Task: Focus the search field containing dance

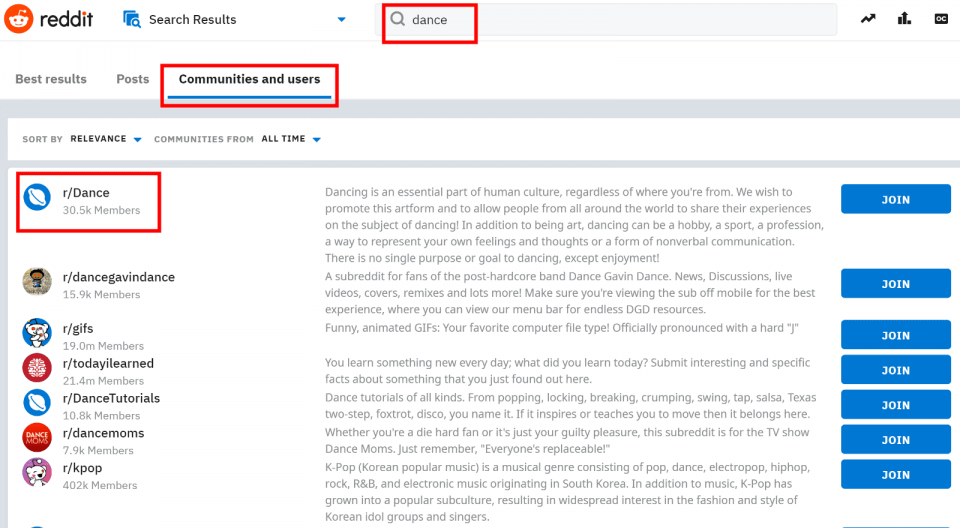Action: coord(606,20)
